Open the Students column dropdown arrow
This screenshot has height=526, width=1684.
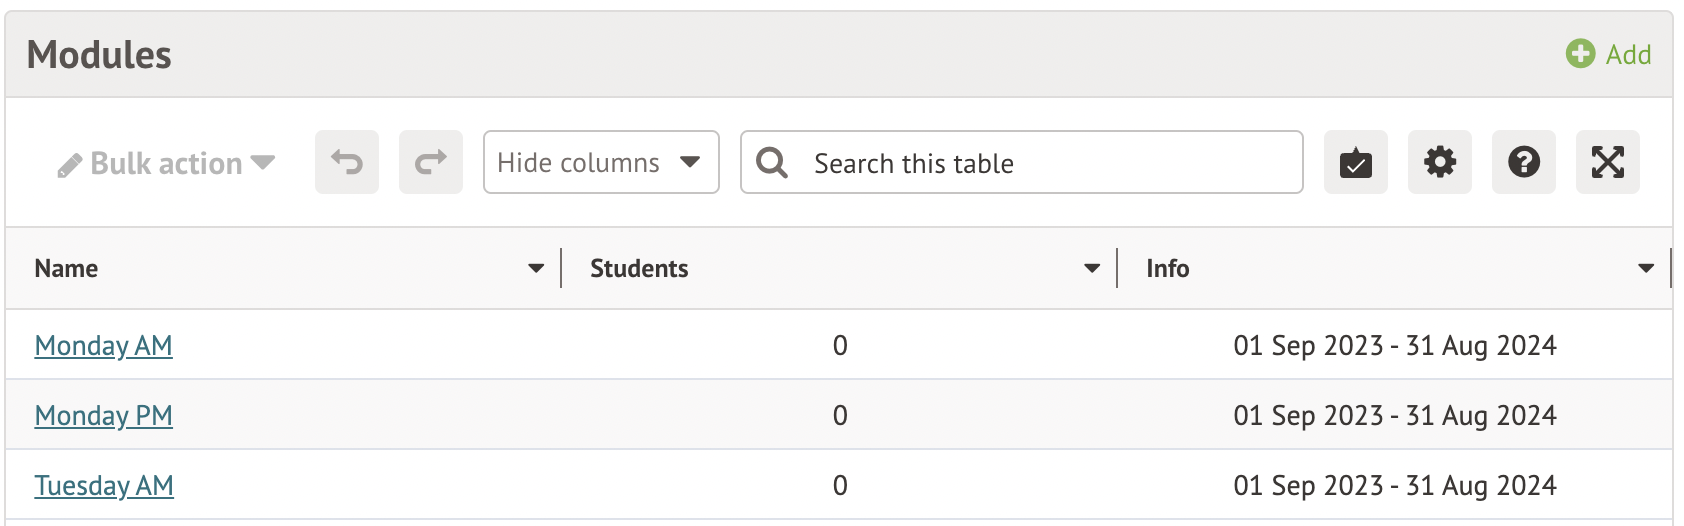pyautogui.click(x=1092, y=268)
